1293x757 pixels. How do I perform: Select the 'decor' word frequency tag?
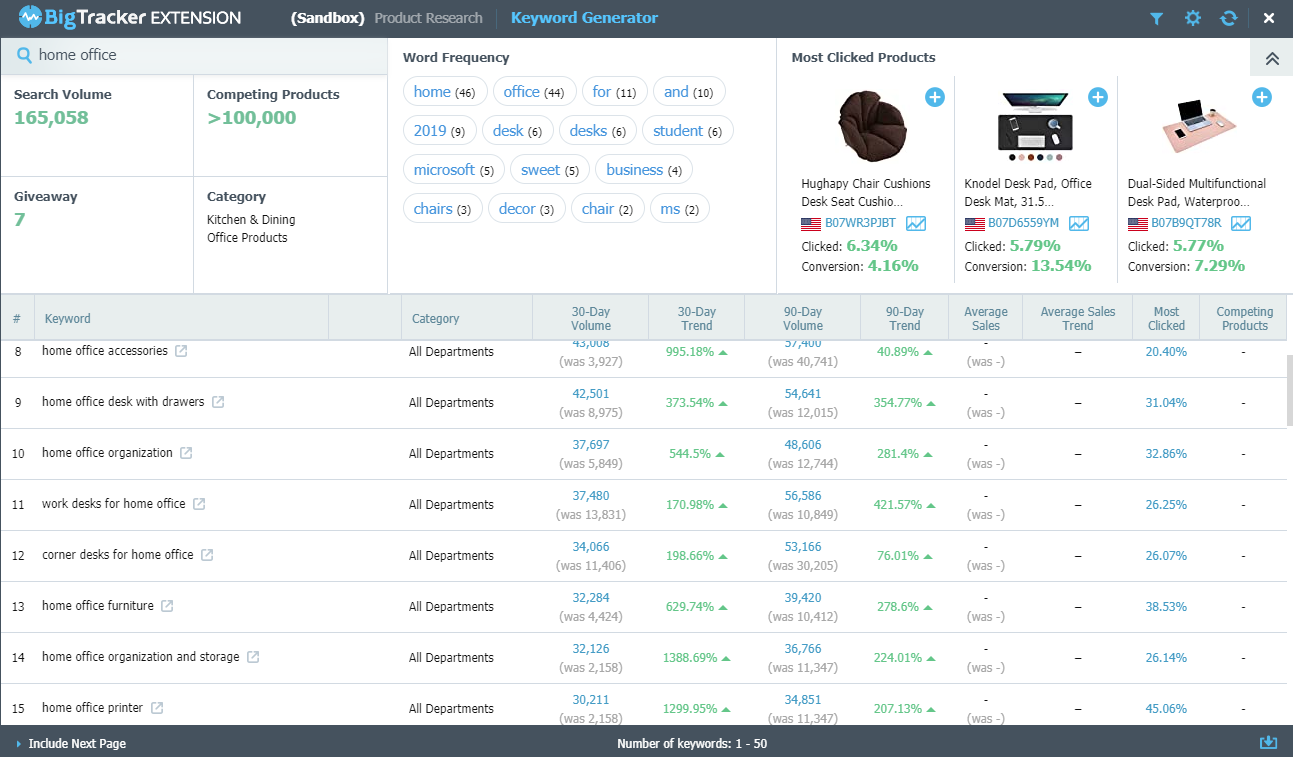click(527, 209)
